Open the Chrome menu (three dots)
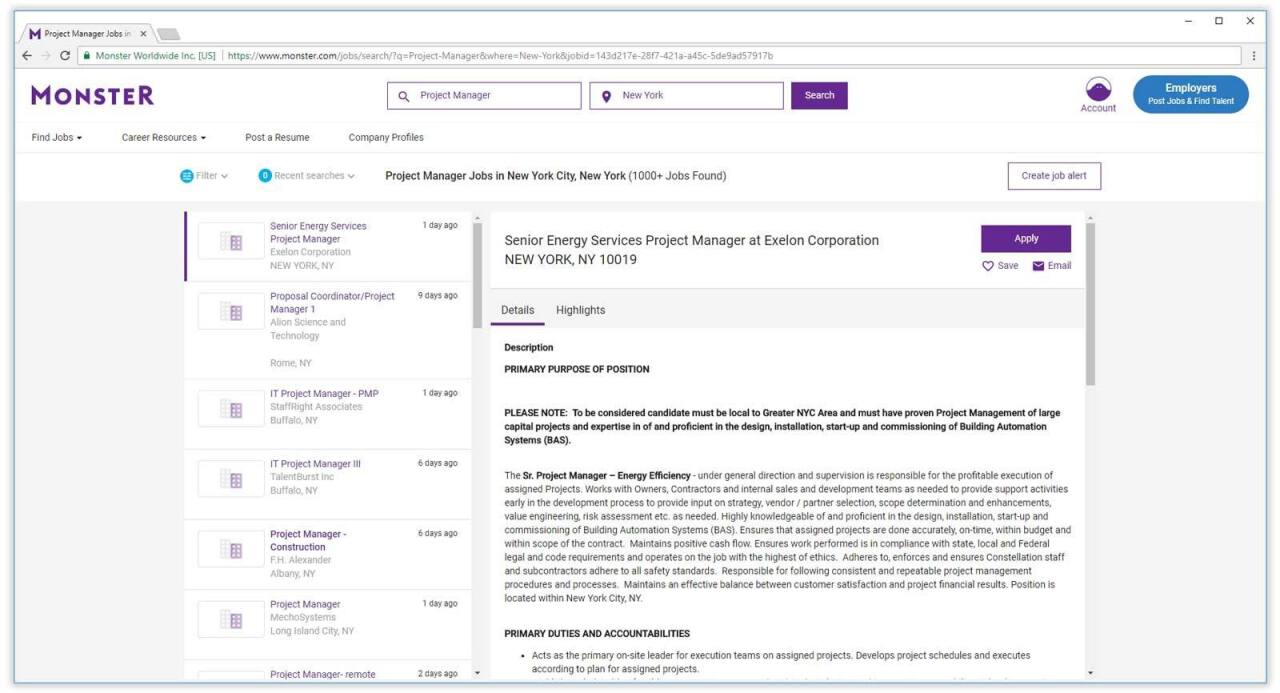Image resolution: width=1280 pixels, height=693 pixels. click(1254, 56)
